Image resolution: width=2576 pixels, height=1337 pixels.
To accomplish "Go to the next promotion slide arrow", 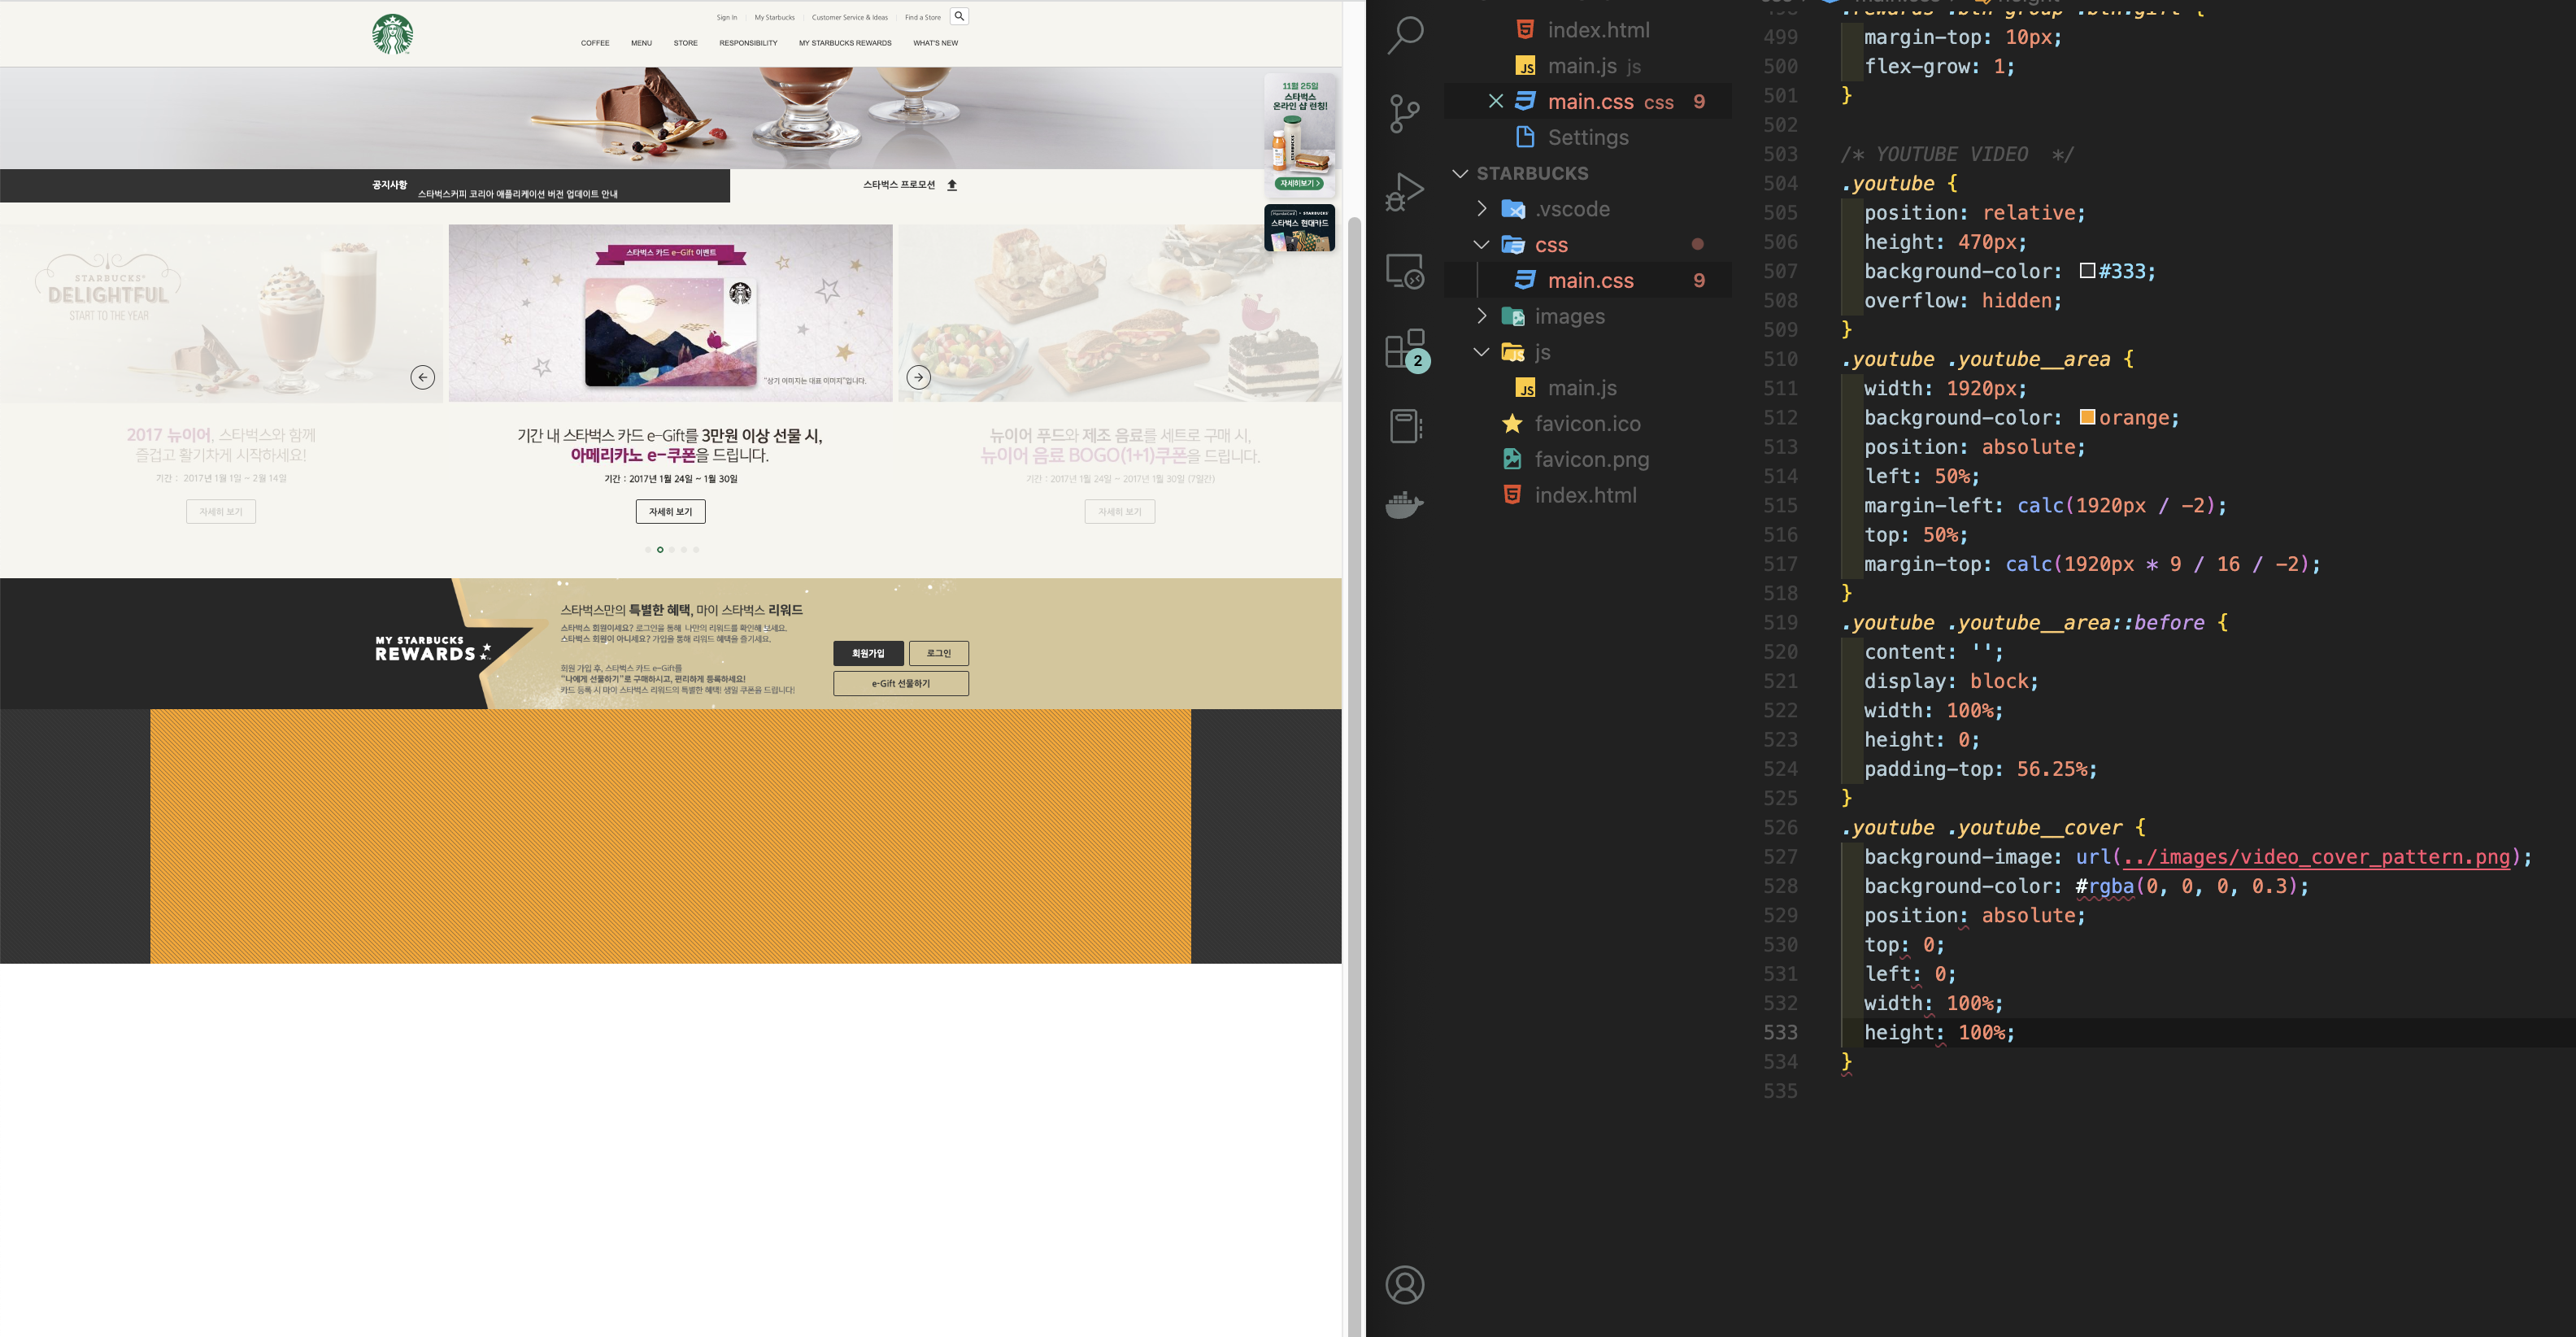I will pos(918,377).
